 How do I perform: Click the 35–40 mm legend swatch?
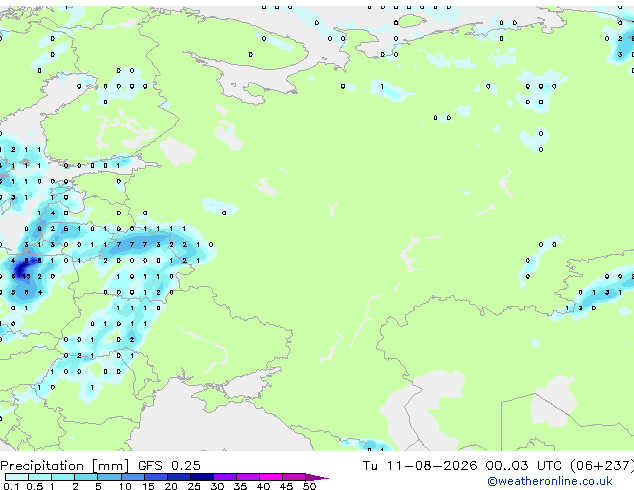[x=247, y=477]
